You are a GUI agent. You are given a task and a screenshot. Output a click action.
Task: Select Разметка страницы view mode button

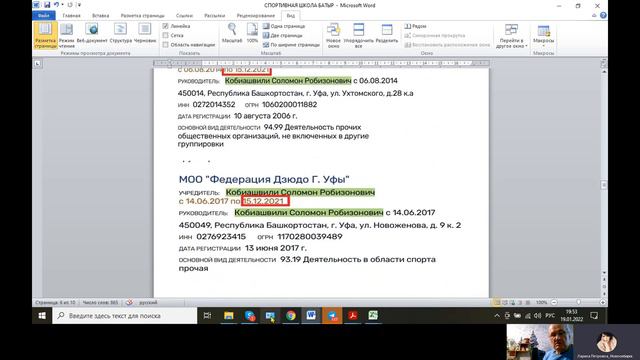point(45,36)
